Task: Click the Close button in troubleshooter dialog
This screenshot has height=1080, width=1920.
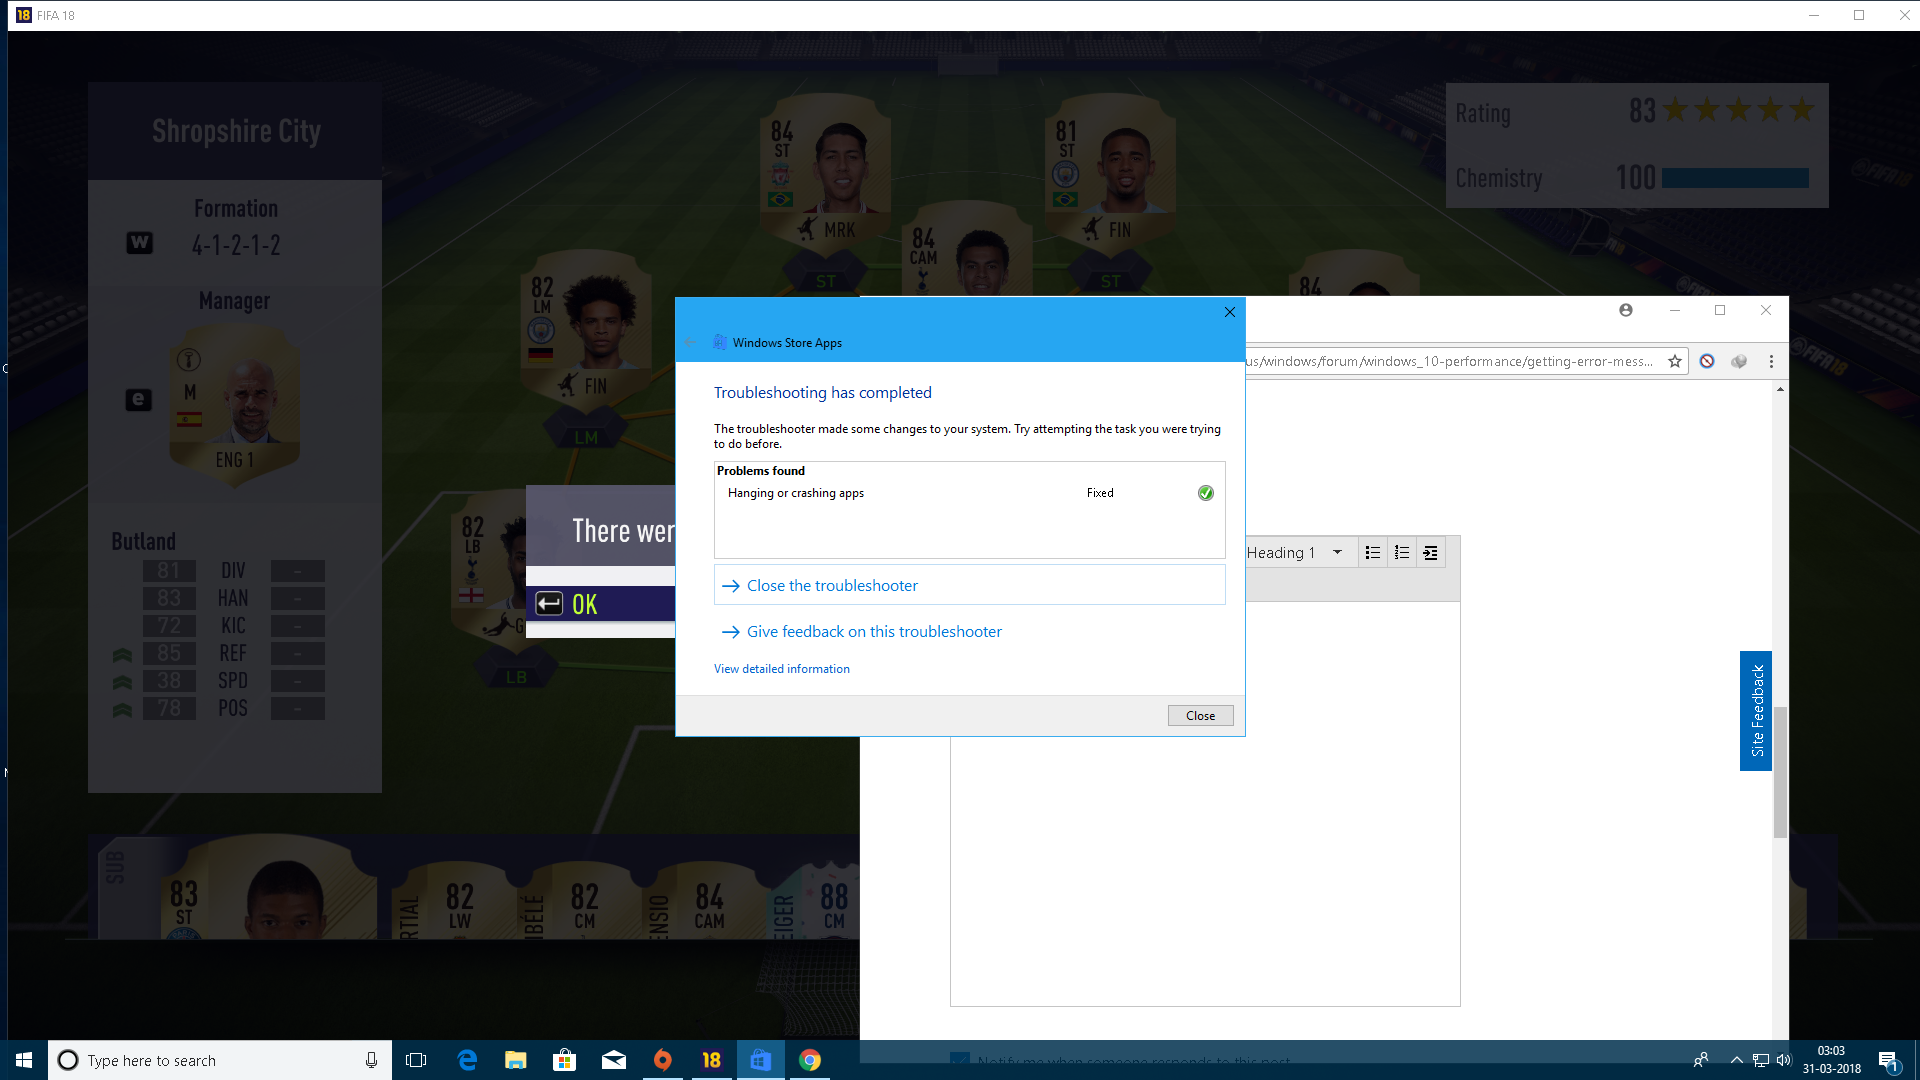Action: 1200,715
